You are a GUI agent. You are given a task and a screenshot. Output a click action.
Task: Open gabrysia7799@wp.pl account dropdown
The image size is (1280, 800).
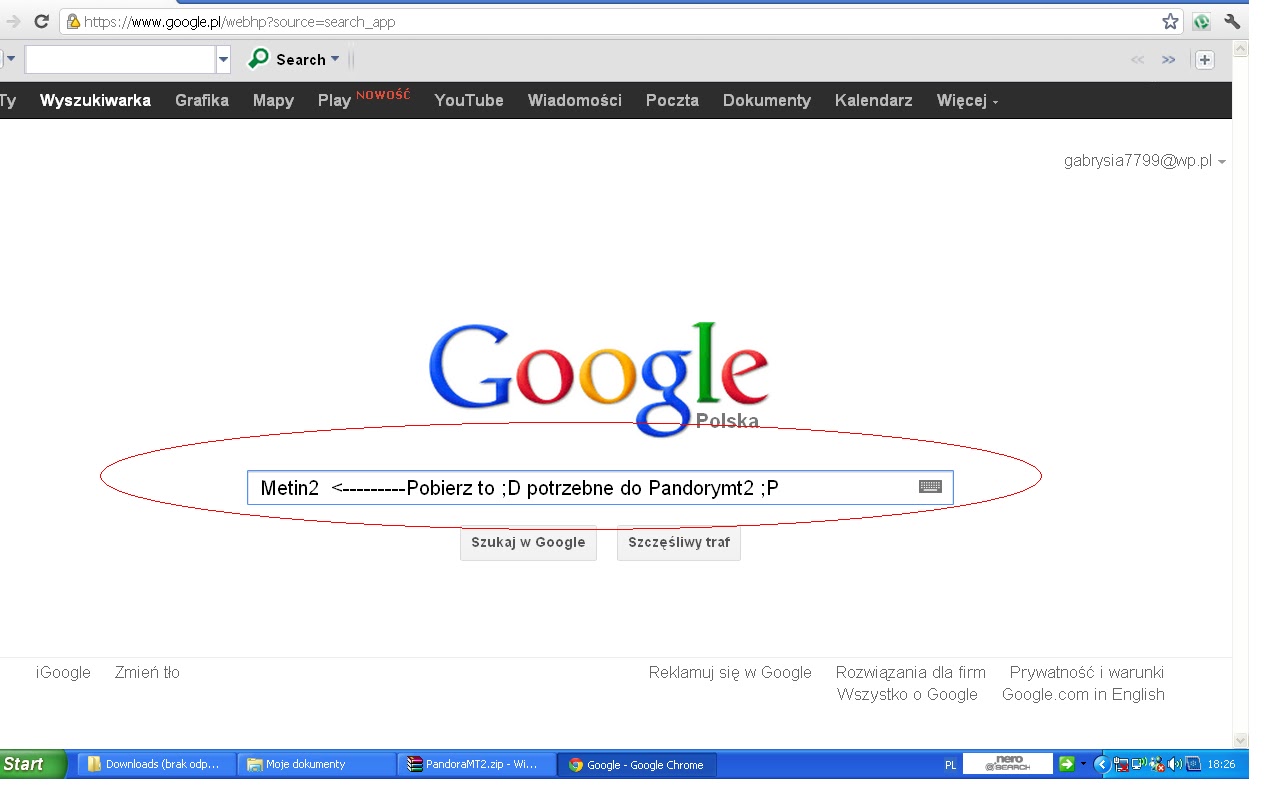1145,161
